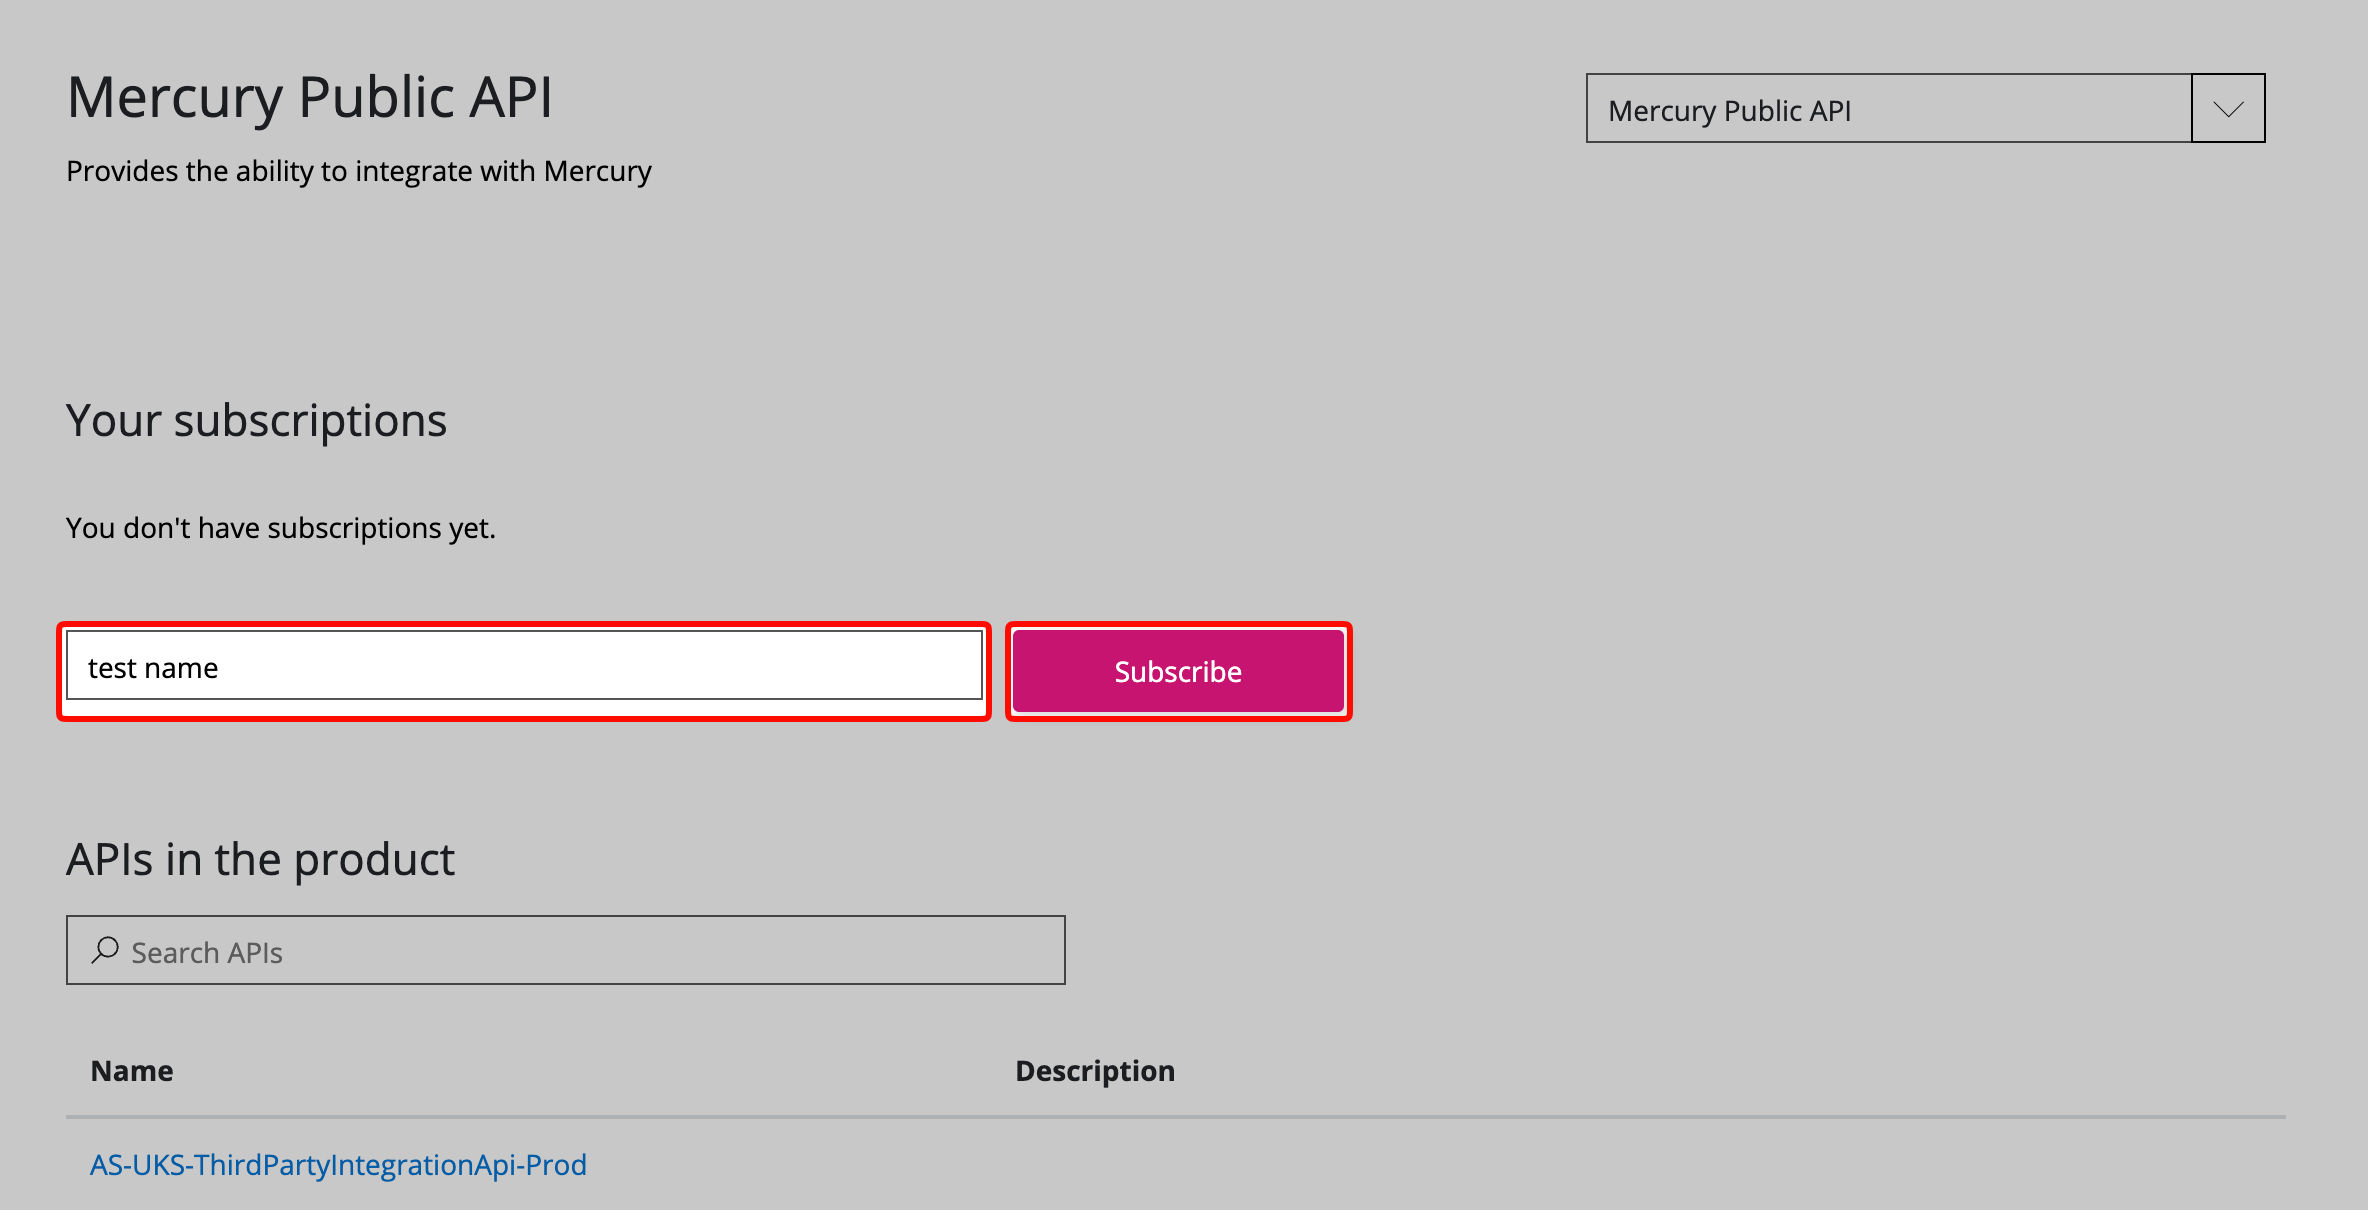Place cursor on the 'test name' text
This screenshot has height=1210, width=2368.
click(153, 668)
